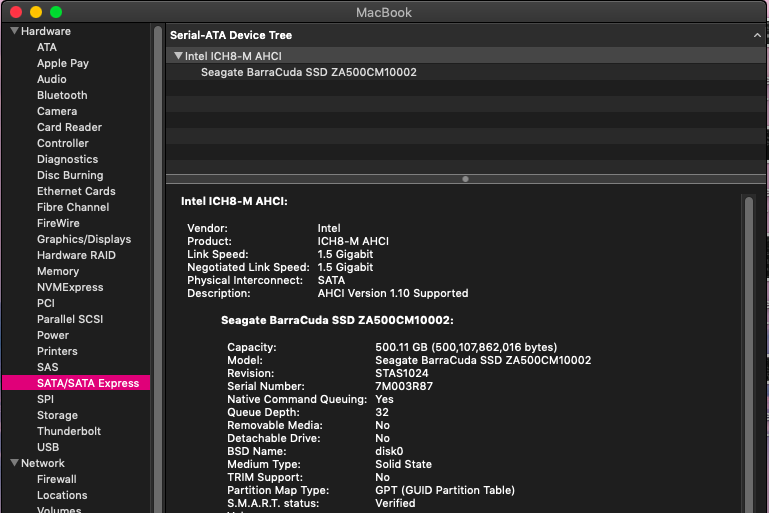This screenshot has width=769, height=513.
Task: Open PCI section
Action: [46, 303]
